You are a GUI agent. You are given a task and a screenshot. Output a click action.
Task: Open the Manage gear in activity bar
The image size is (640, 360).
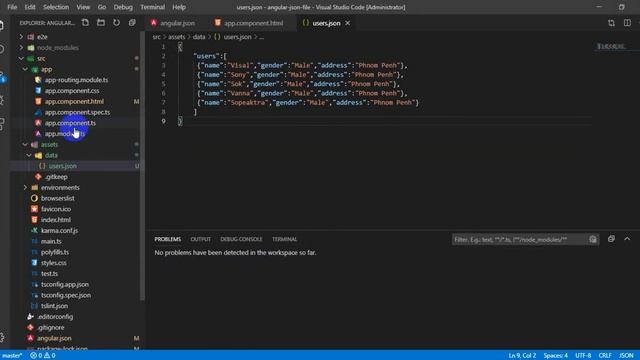(2, 337)
